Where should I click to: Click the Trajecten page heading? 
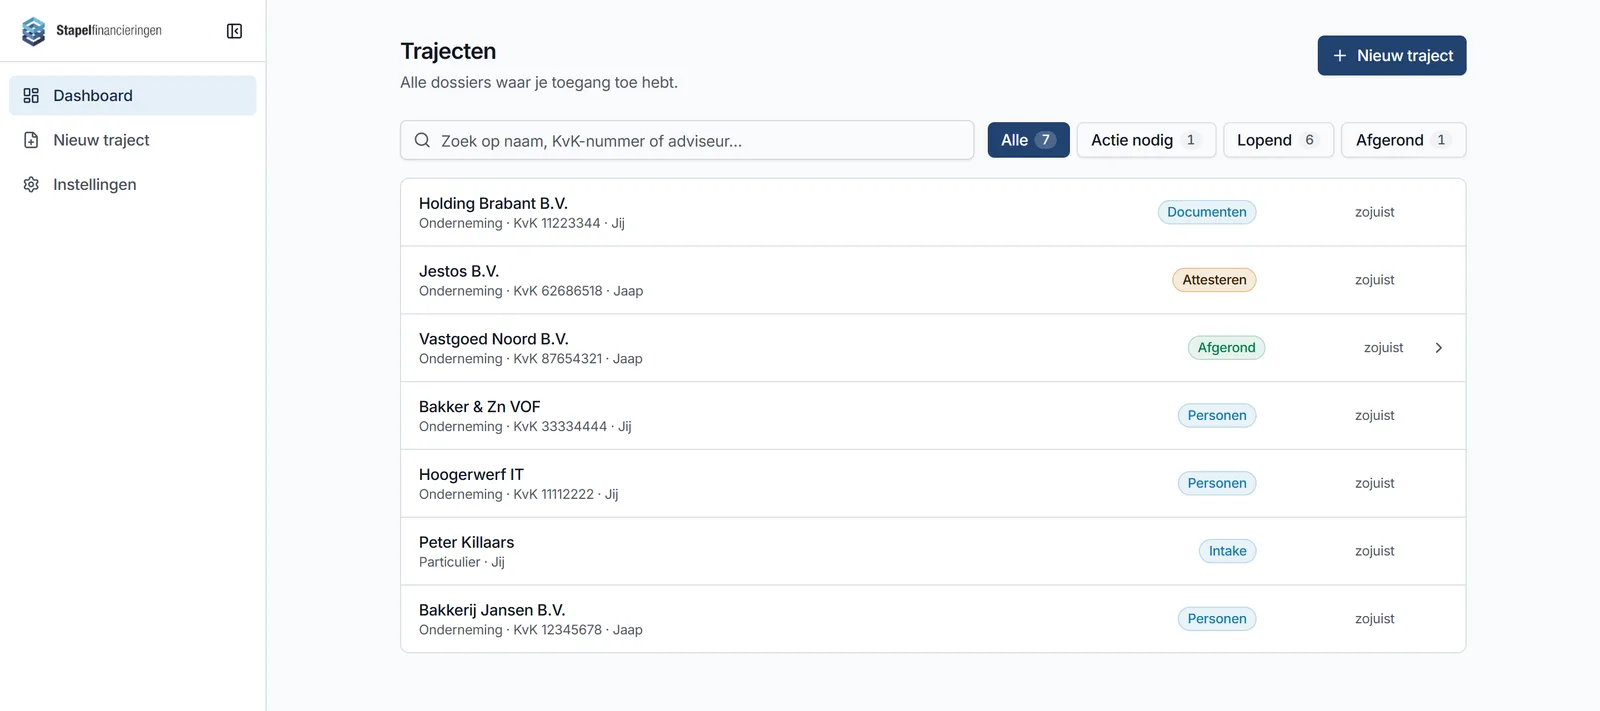(x=448, y=51)
